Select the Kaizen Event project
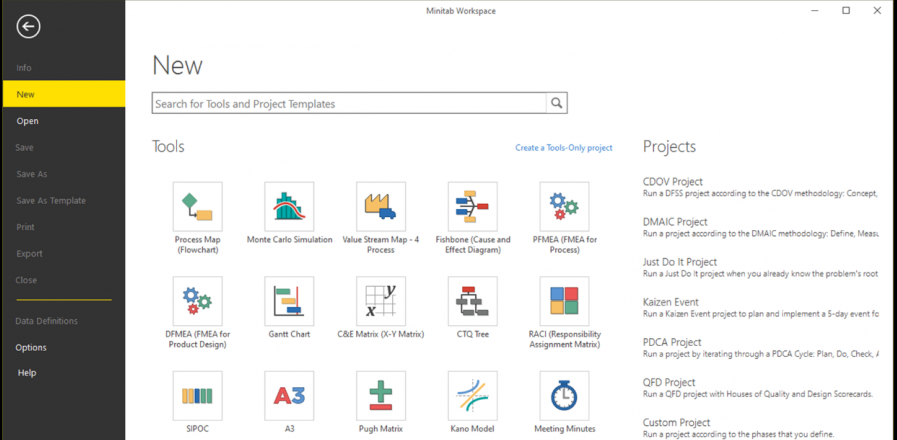897x440 pixels. [x=760, y=307]
